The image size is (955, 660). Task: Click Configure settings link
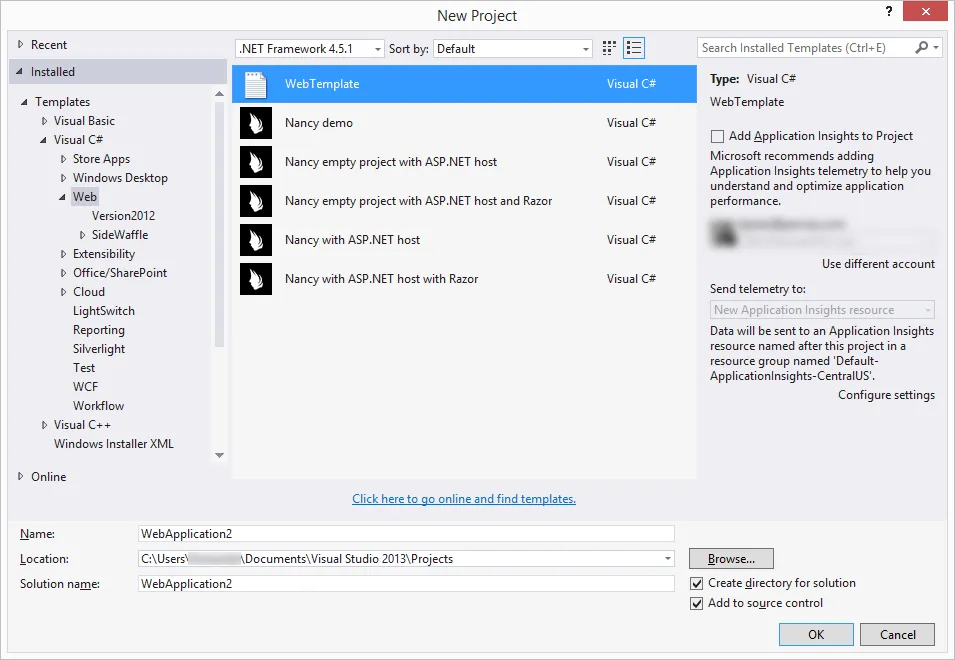(886, 395)
